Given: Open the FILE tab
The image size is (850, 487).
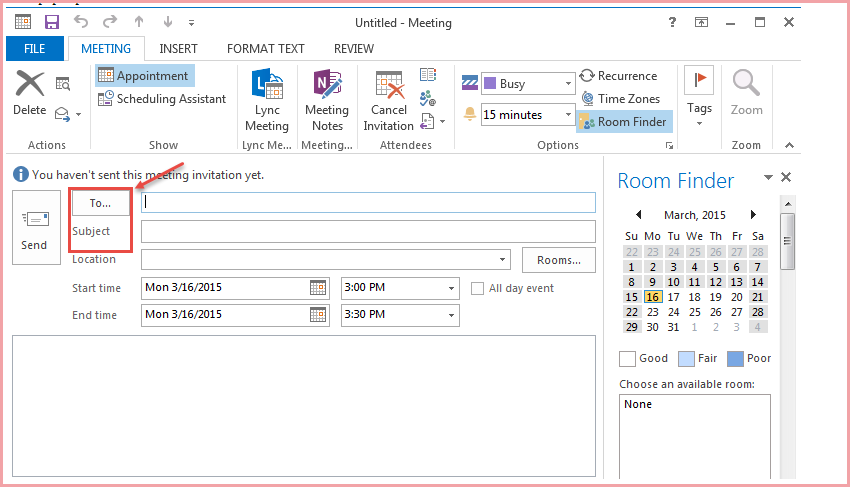Looking at the screenshot, I should (35, 49).
